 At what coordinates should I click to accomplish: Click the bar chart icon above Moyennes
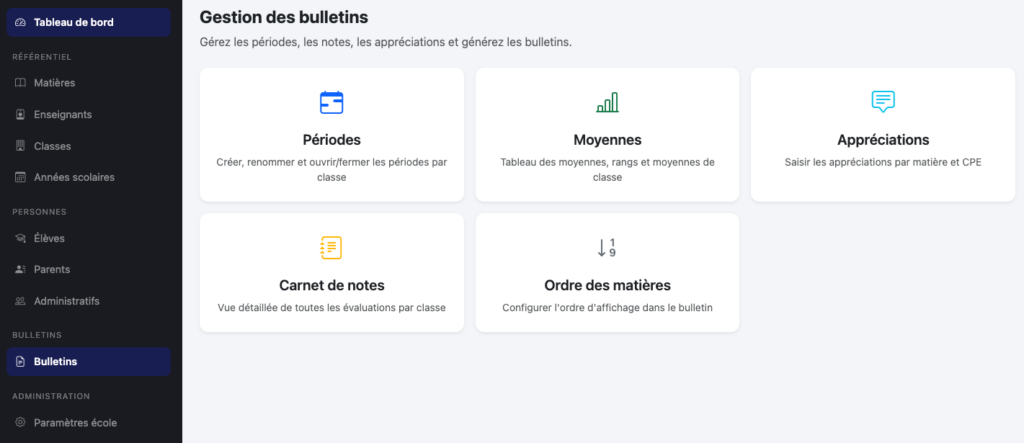click(607, 102)
